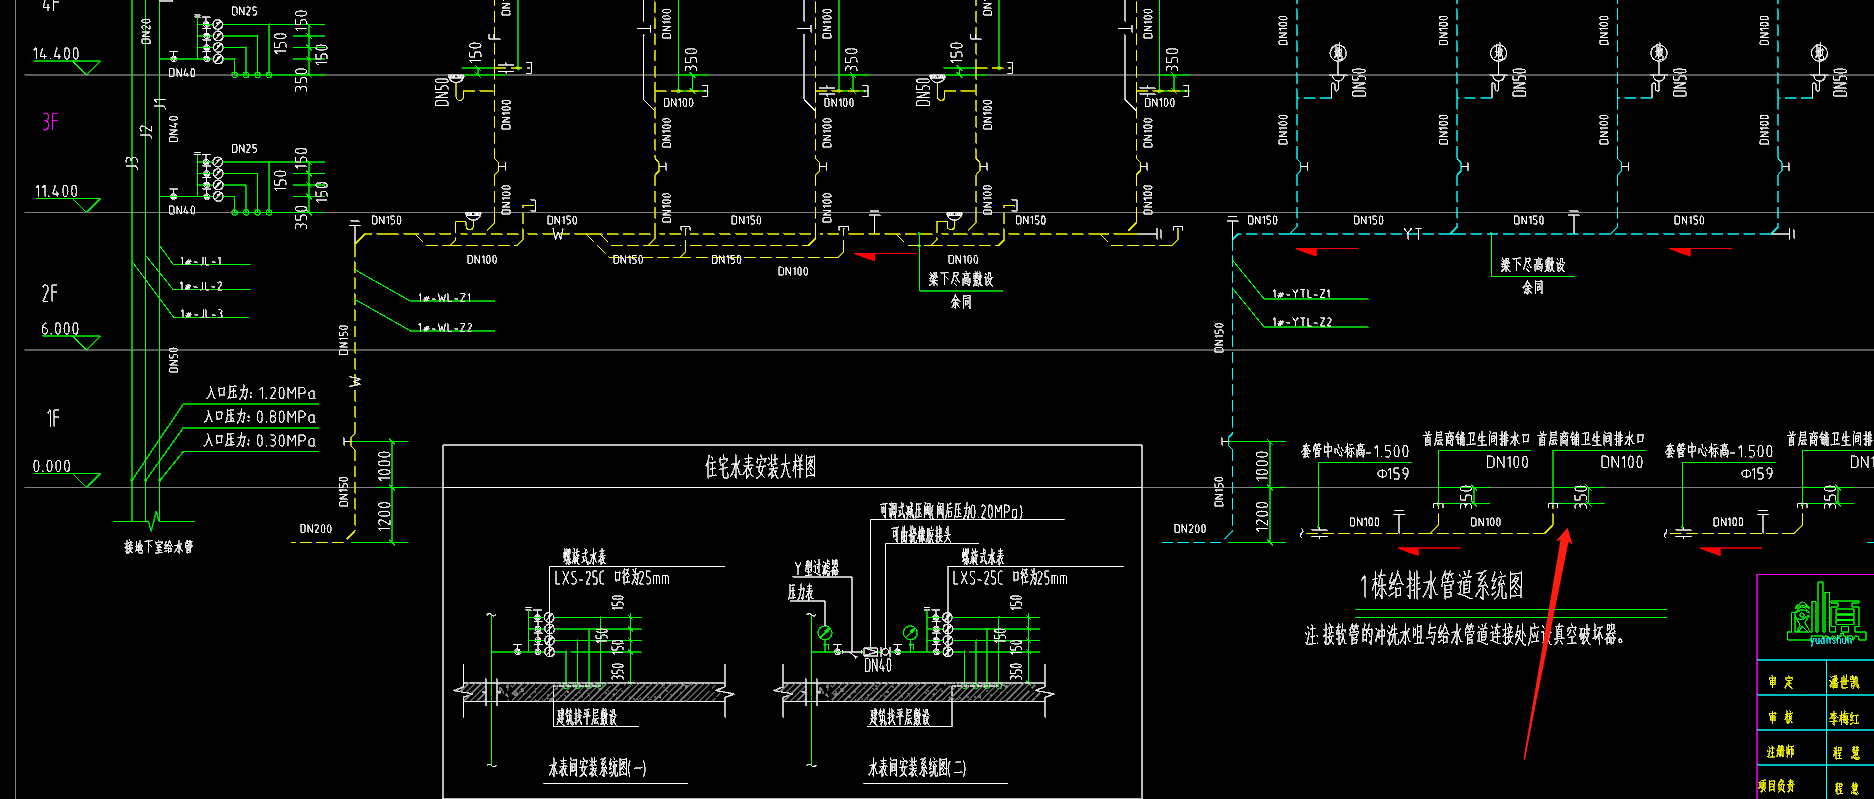Click the 可调式减压阀 0.20MPa annotation
The width and height of the screenshot is (1874, 799).
coord(952,511)
